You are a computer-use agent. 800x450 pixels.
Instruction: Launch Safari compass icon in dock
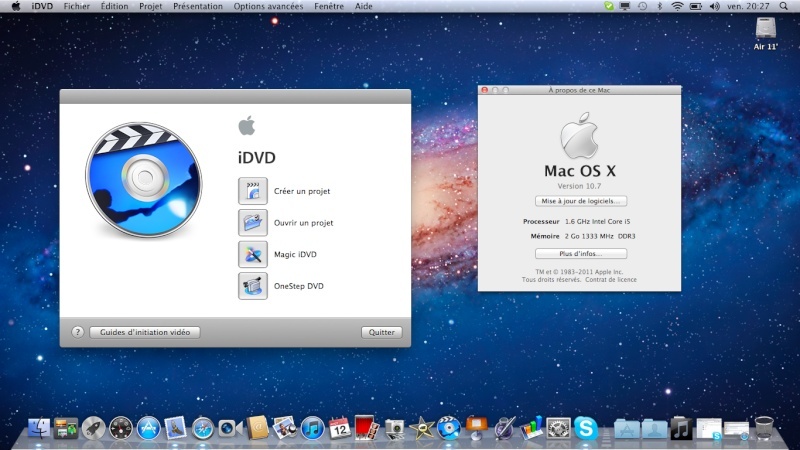[203, 428]
